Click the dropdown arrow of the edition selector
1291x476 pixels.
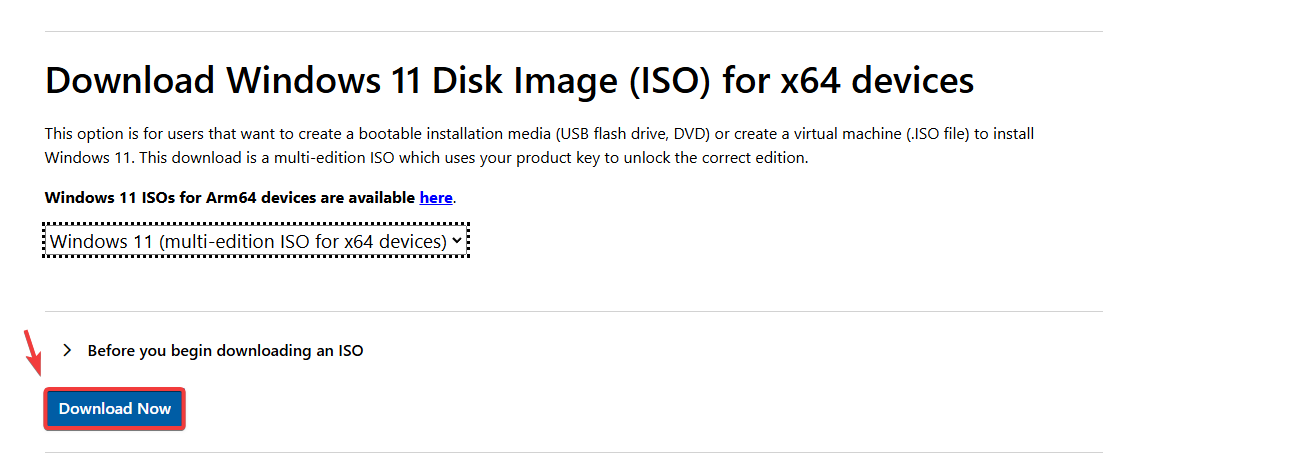pos(457,241)
